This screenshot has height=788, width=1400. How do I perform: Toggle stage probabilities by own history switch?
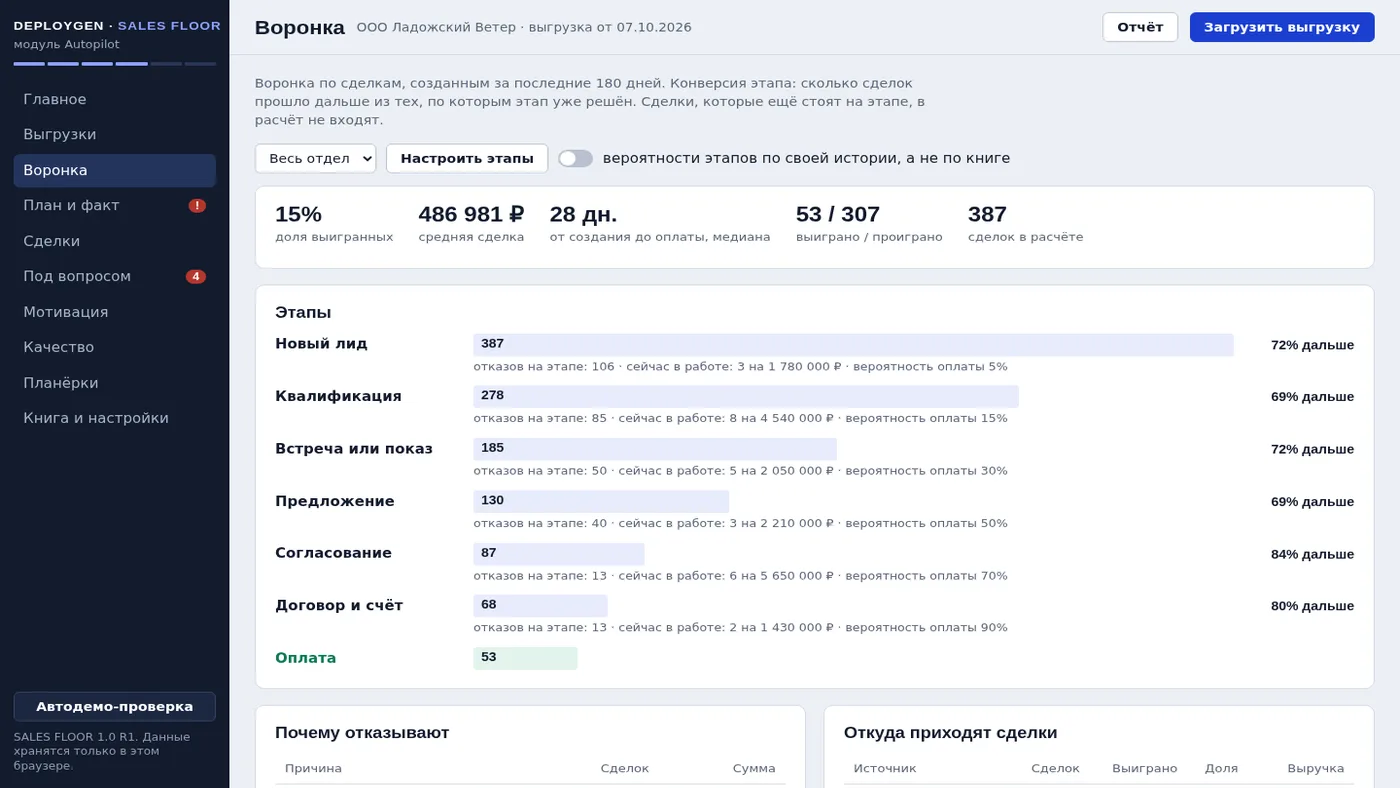pos(575,158)
